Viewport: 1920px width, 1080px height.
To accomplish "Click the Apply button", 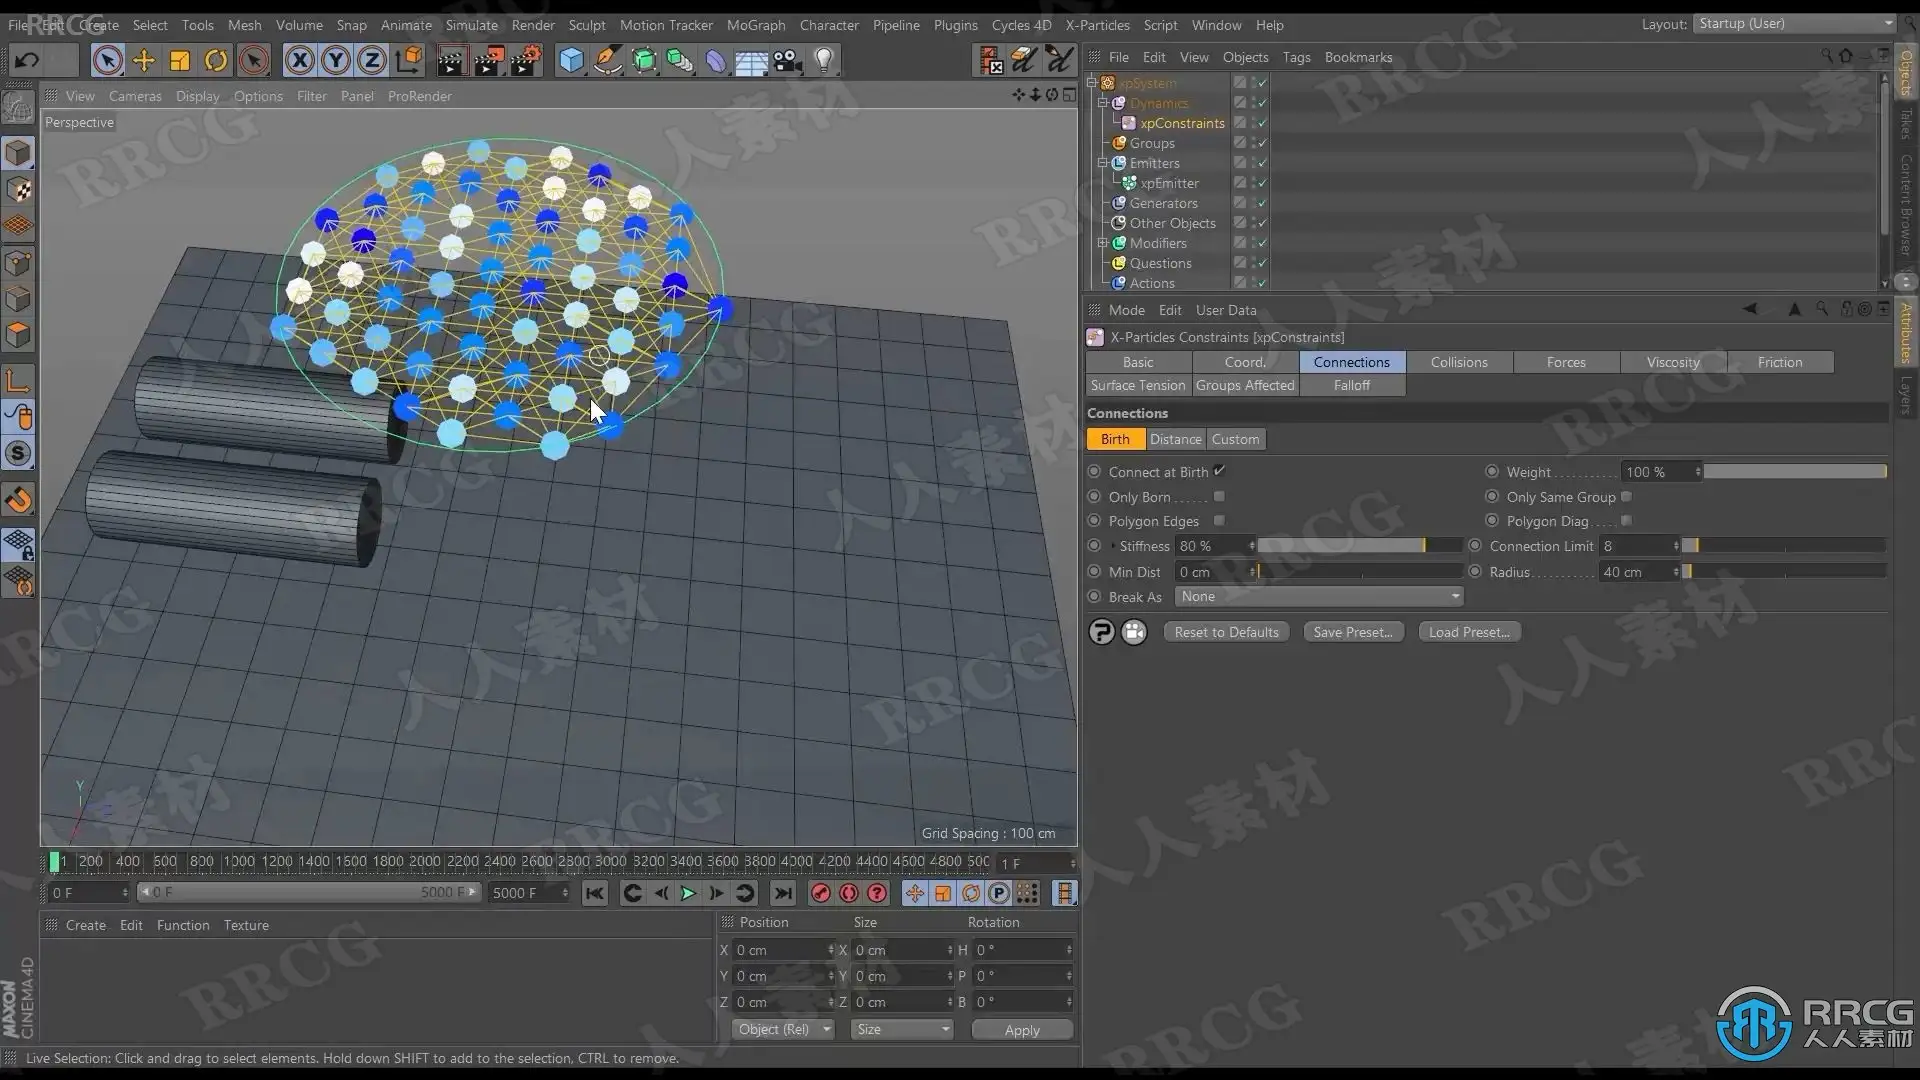I will pos(1021,1030).
